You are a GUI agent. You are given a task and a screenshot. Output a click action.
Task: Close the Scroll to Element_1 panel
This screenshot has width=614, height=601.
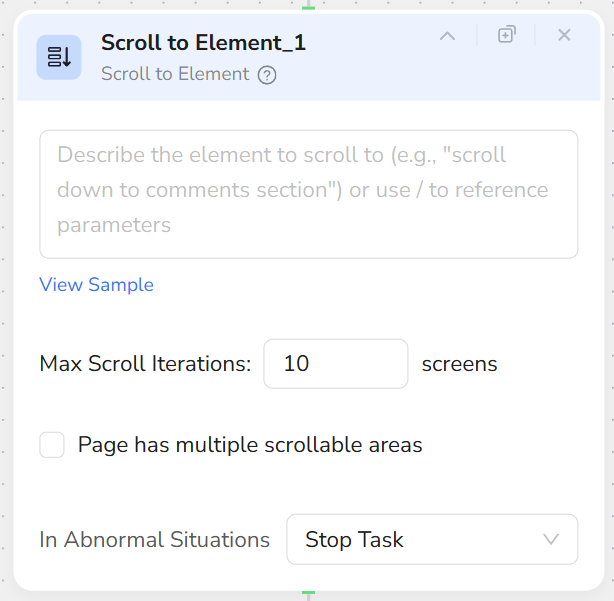564,35
